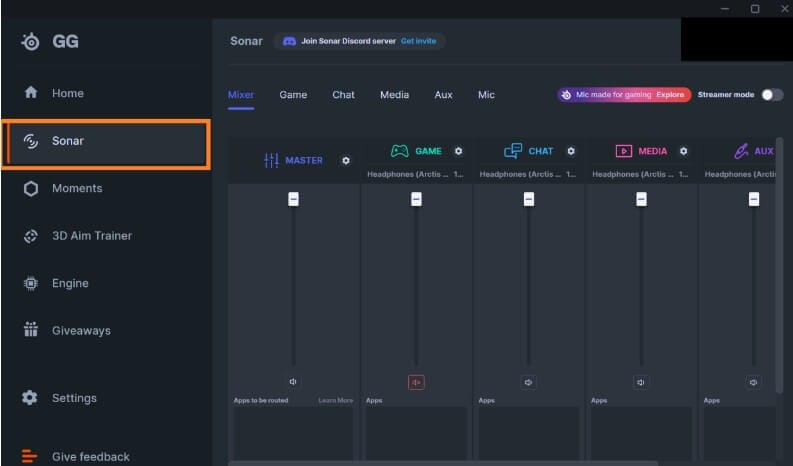Click Explore on Mic made for gaming banner
The height and width of the screenshot is (466, 793).
[670, 95]
